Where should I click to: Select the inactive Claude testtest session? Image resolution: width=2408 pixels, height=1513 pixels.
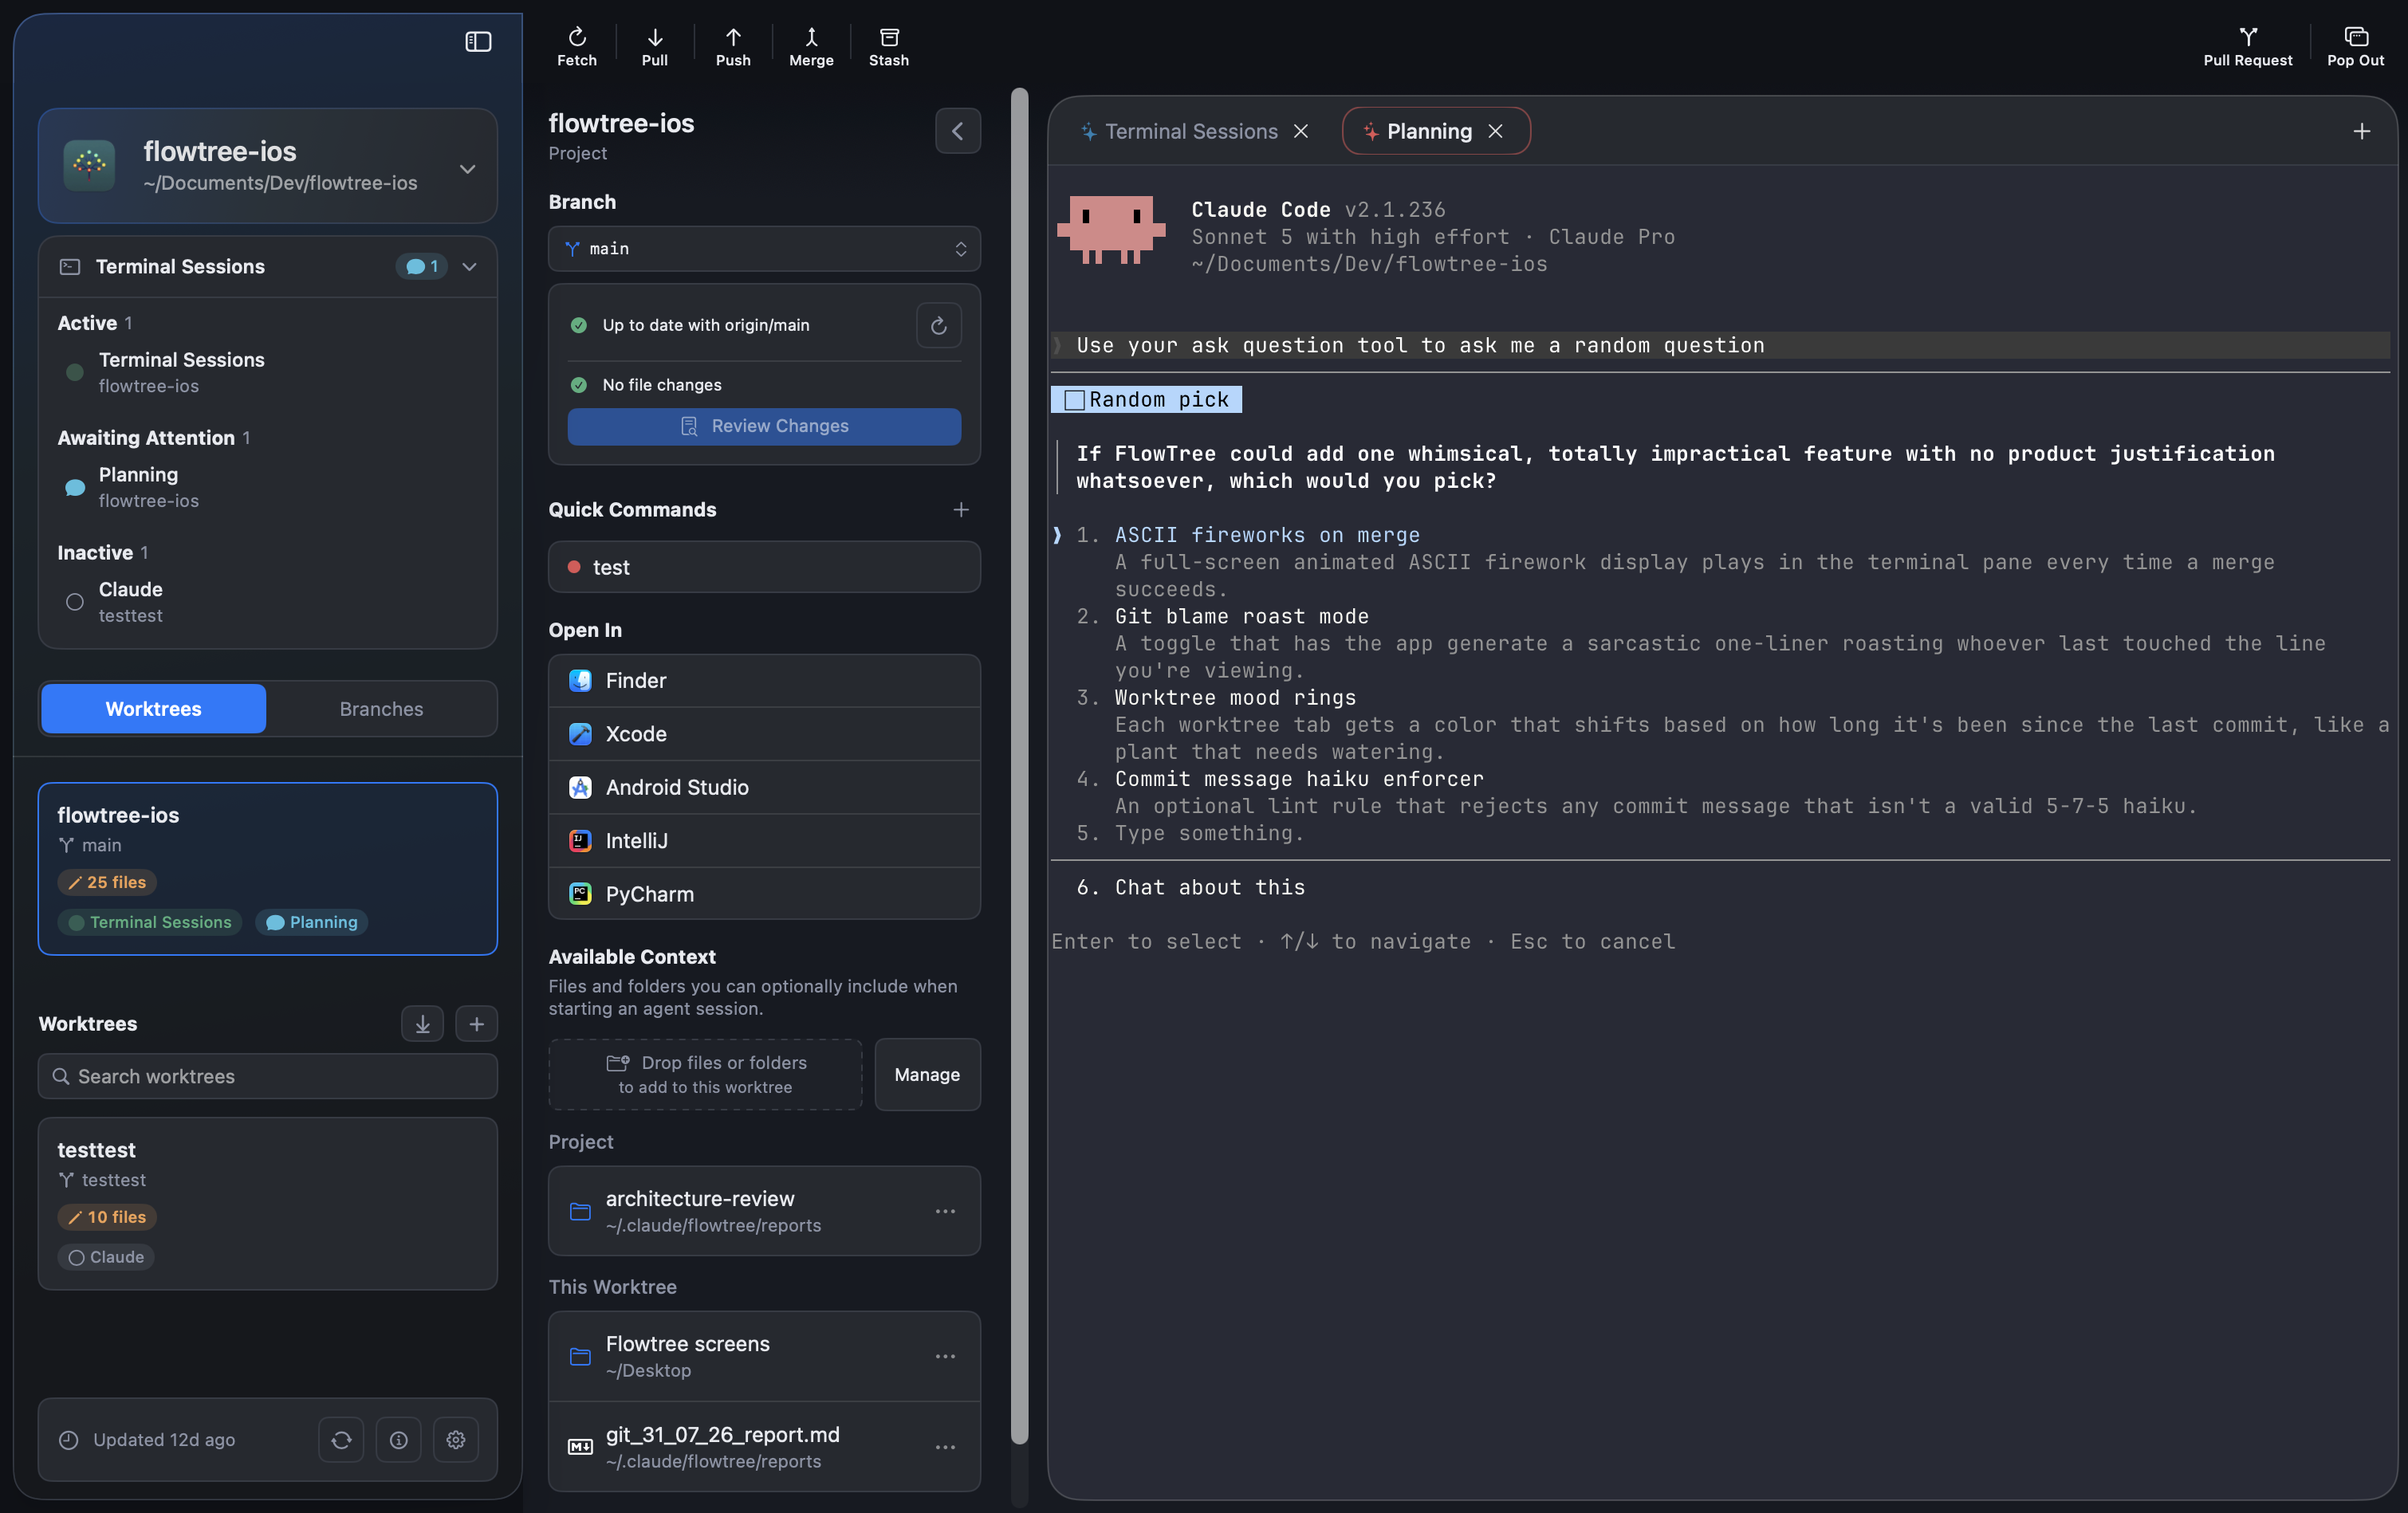pos(267,602)
